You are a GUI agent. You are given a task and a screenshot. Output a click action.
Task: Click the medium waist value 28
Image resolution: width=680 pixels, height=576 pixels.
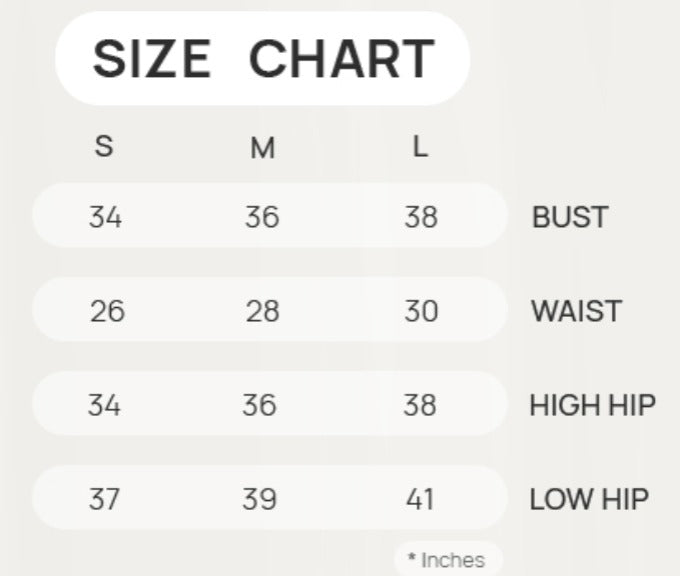[262, 311]
